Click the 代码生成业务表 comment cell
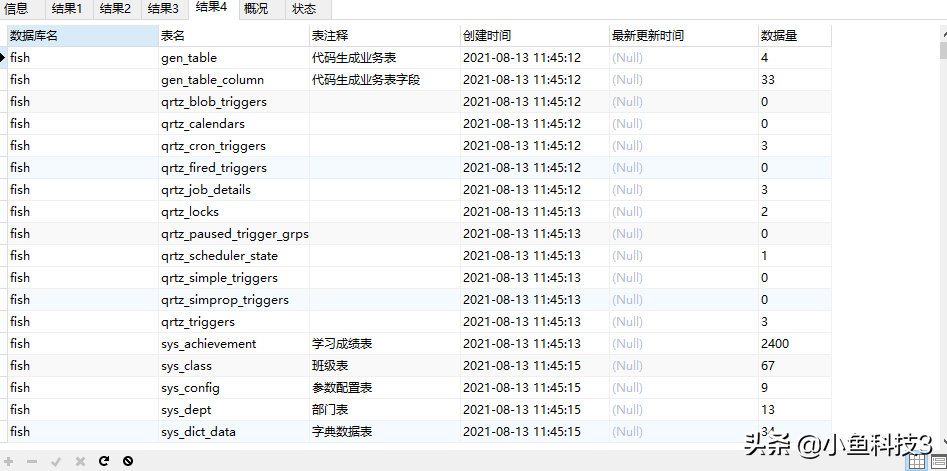Screen dimensions: 947x471 [385, 58]
